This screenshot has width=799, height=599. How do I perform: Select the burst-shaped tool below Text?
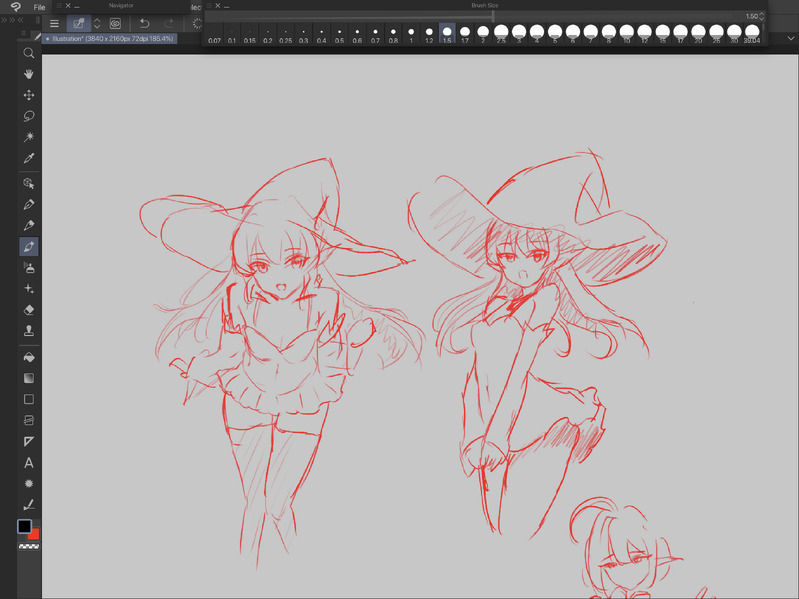[x=29, y=483]
